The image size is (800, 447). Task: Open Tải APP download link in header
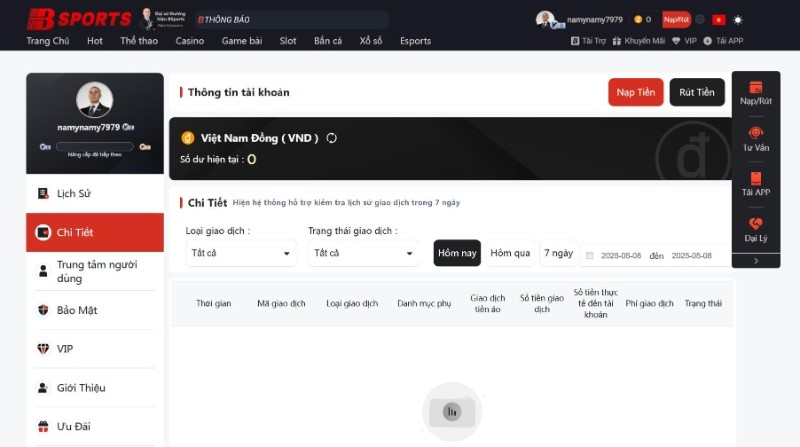723,41
